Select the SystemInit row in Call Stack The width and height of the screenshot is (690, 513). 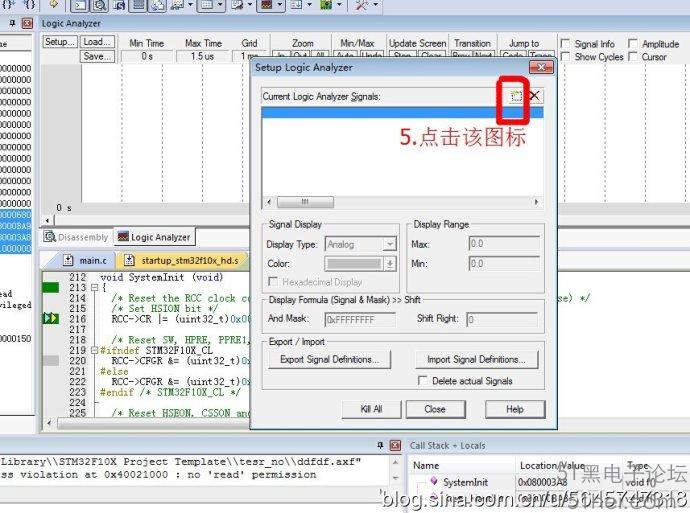pyautogui.click(x=549, y=482)
